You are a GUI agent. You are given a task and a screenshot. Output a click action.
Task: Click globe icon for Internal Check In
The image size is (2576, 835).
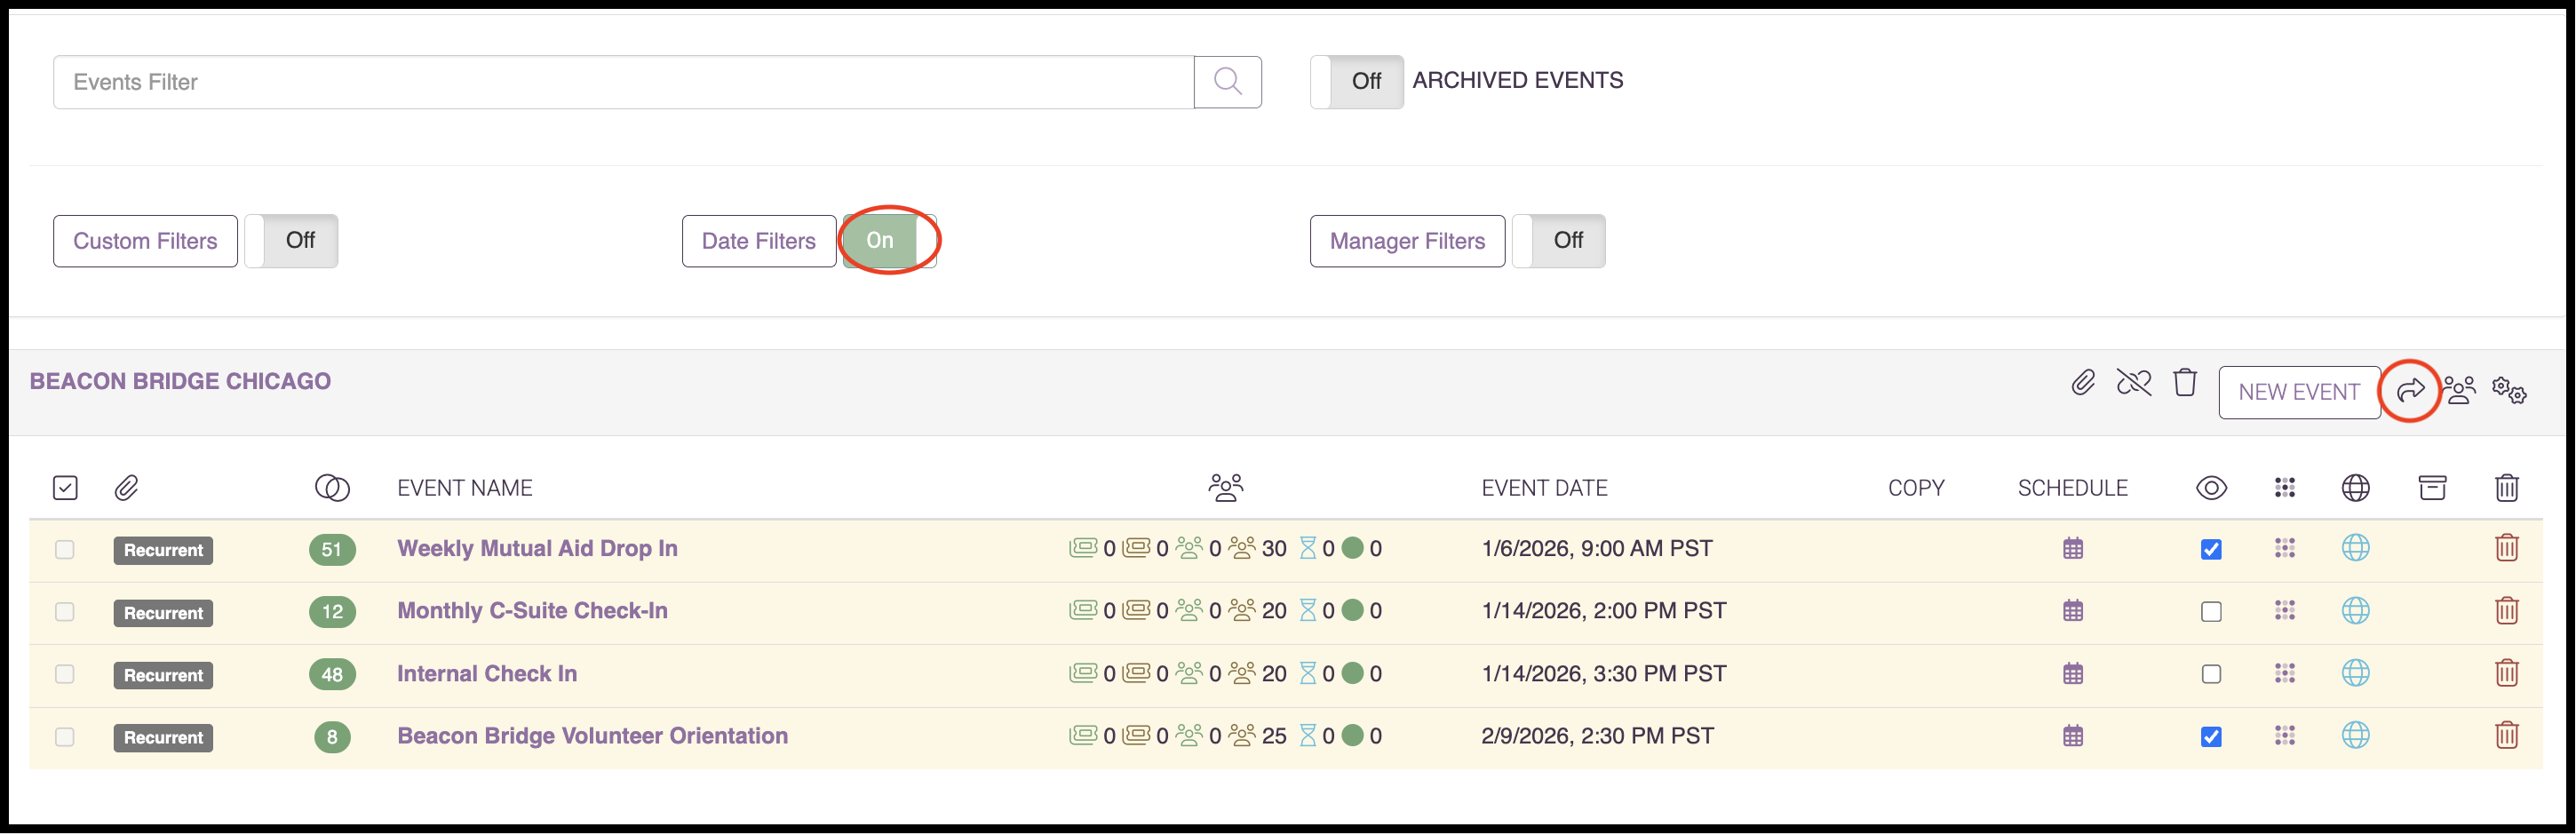(2355, 674)
